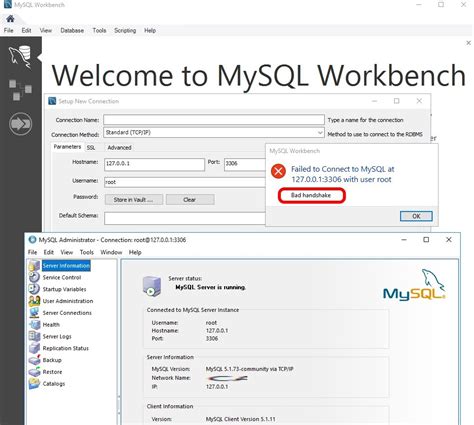
Task: Click 'MySQL 5.1.73-community via TCP/IP' version text
Action: (250, 369)
